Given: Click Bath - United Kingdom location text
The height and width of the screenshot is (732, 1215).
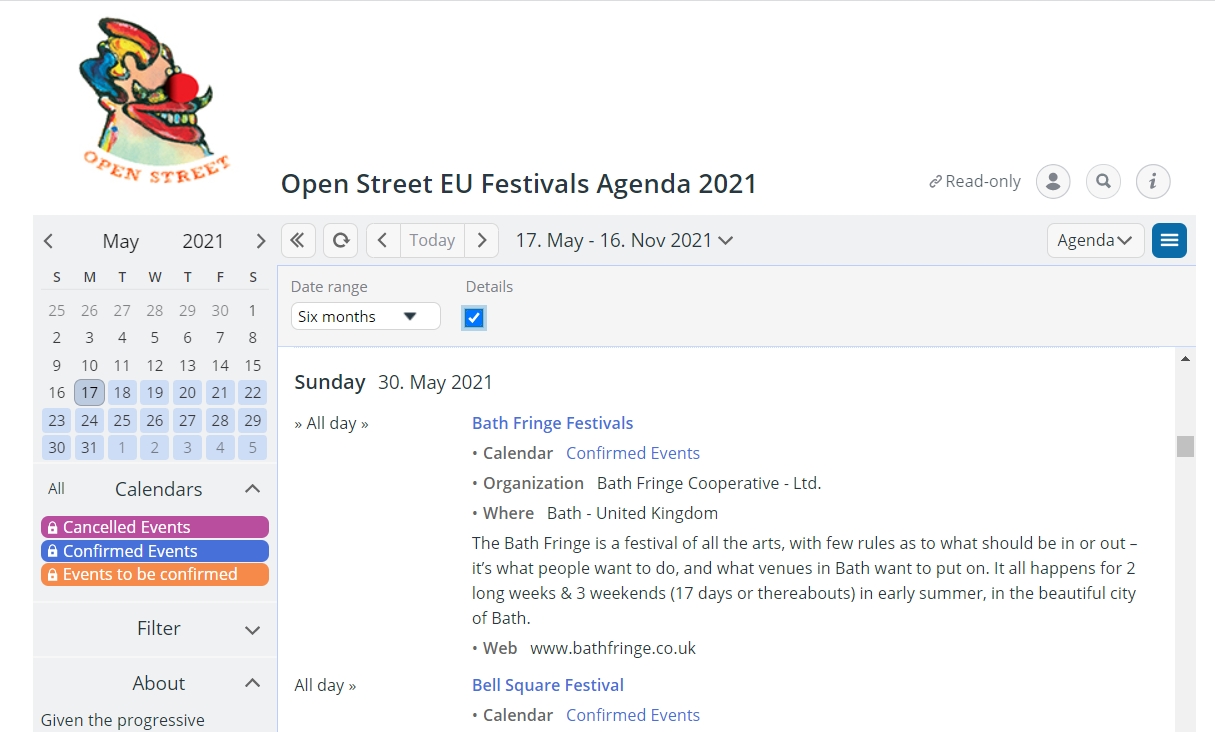Looking at the screenshot, I should pos(632,513).
